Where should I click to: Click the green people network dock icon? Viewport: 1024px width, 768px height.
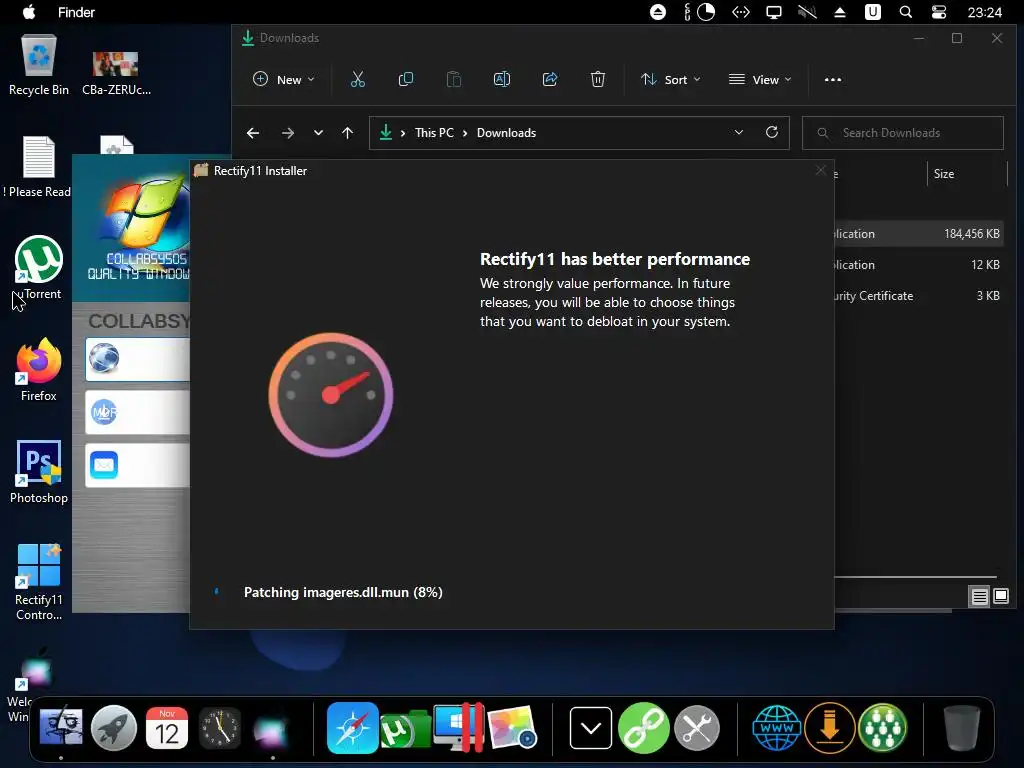[883, 728]
